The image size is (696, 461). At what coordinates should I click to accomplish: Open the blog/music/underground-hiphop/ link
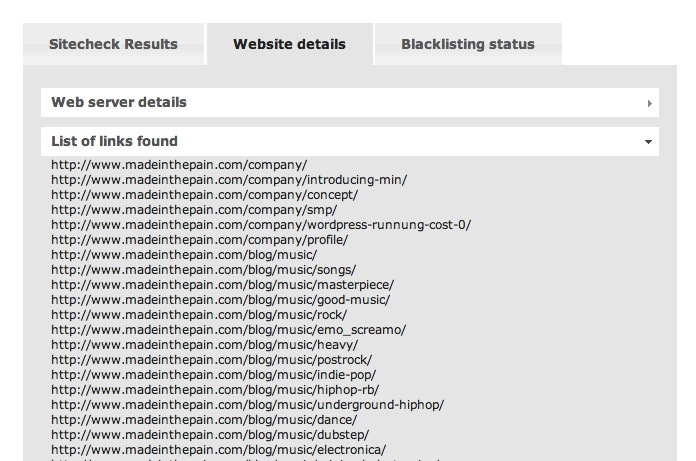tap(247, 405)
